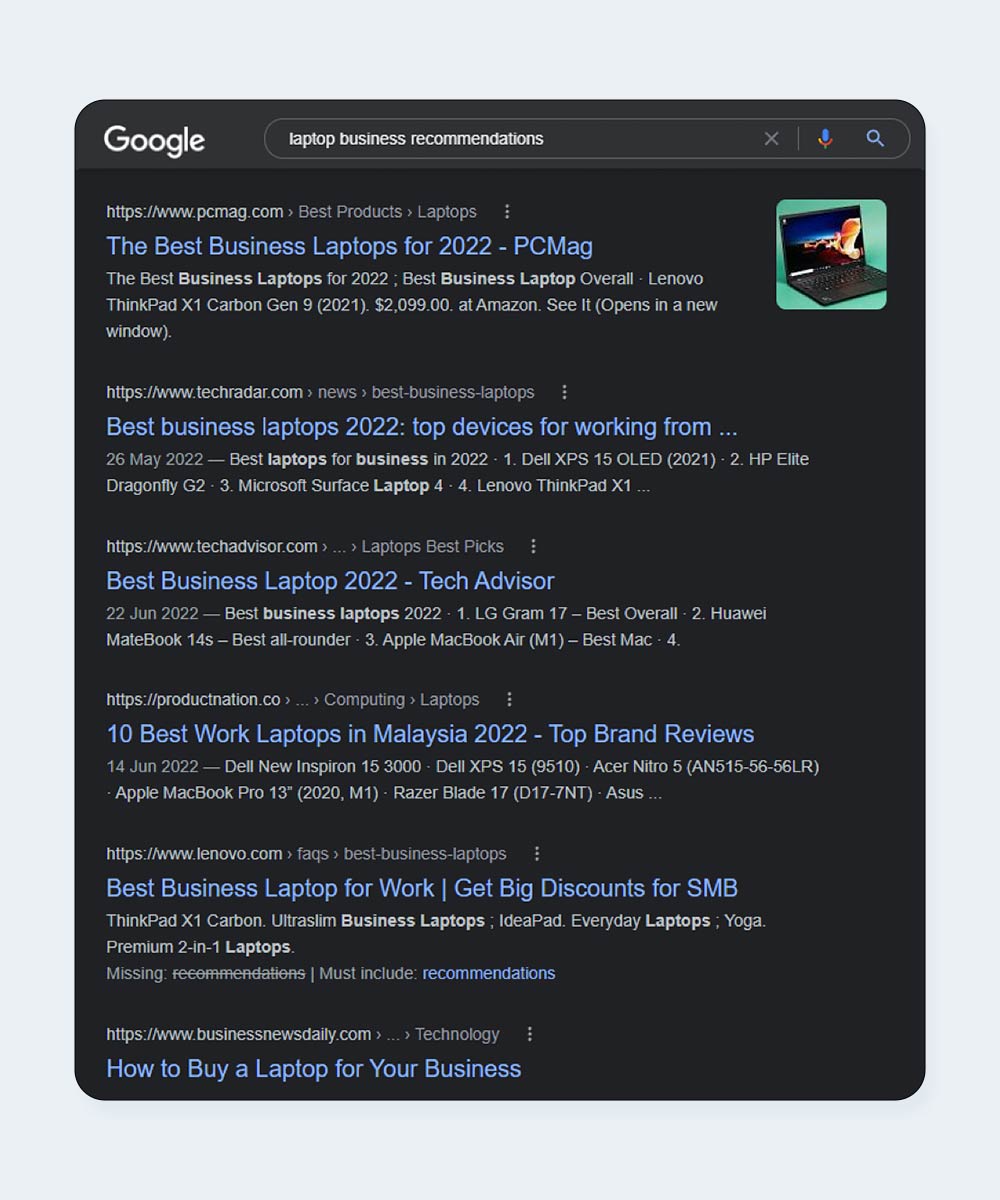Open How to Buy a Laptop for Your Business
The image size is (1000, 1200).
pyautogui.click(x=314, y=1068)
